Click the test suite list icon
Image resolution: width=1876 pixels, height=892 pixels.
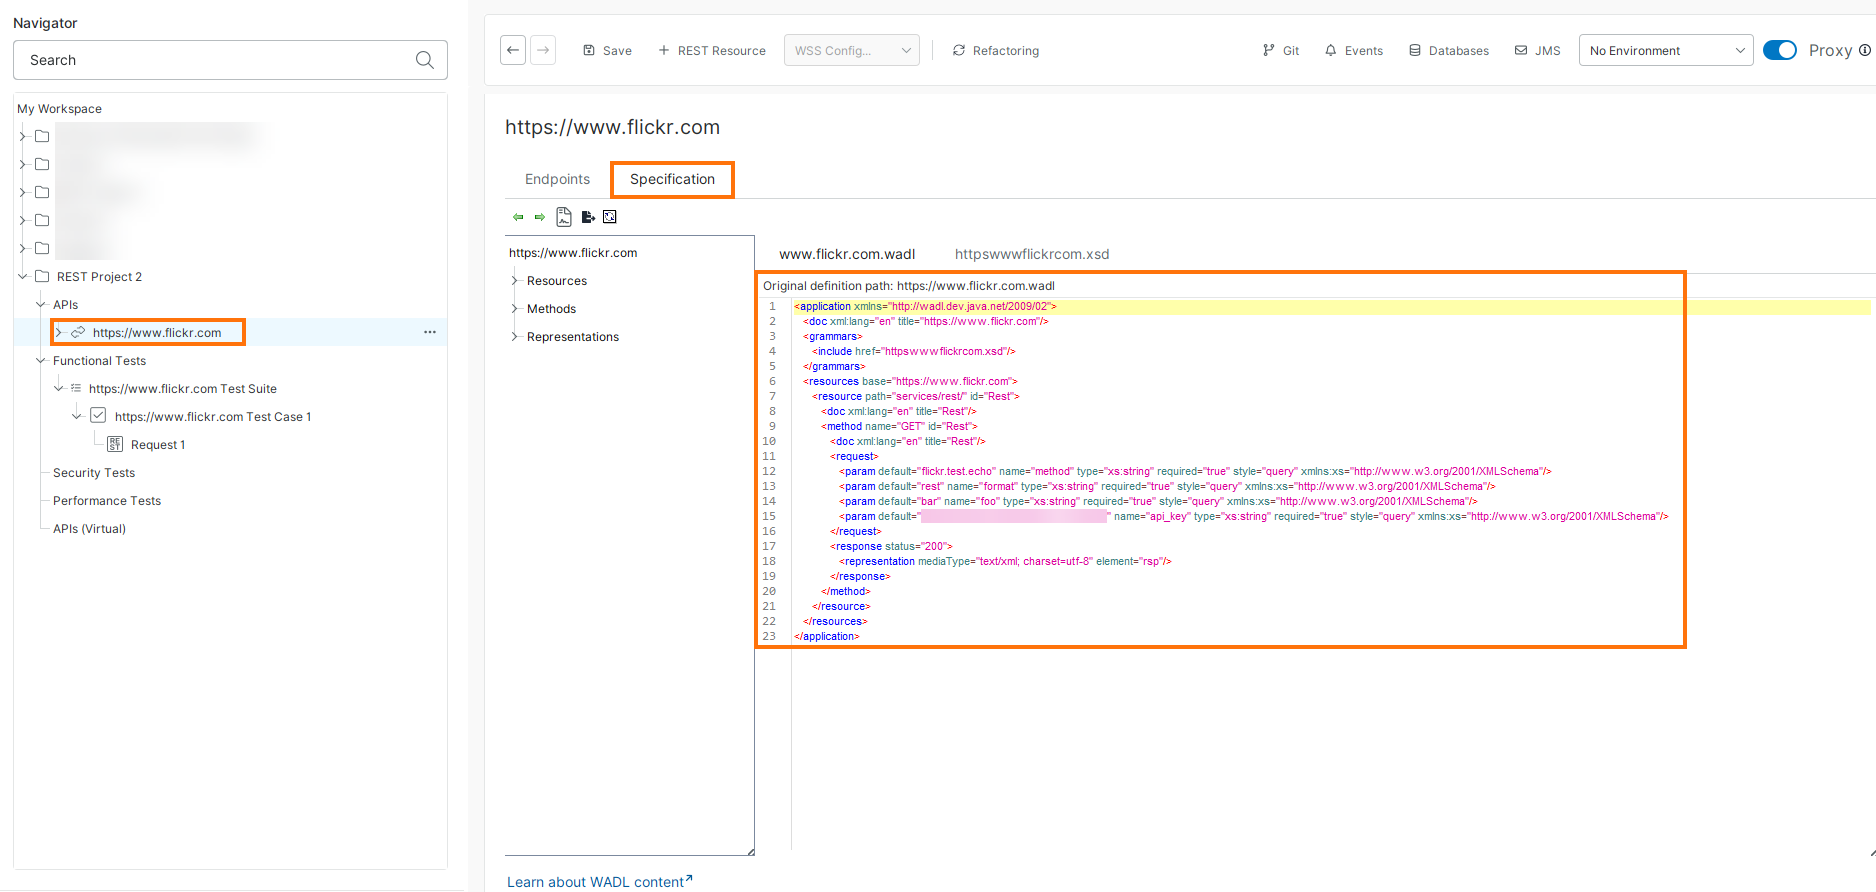pos(76,388)
